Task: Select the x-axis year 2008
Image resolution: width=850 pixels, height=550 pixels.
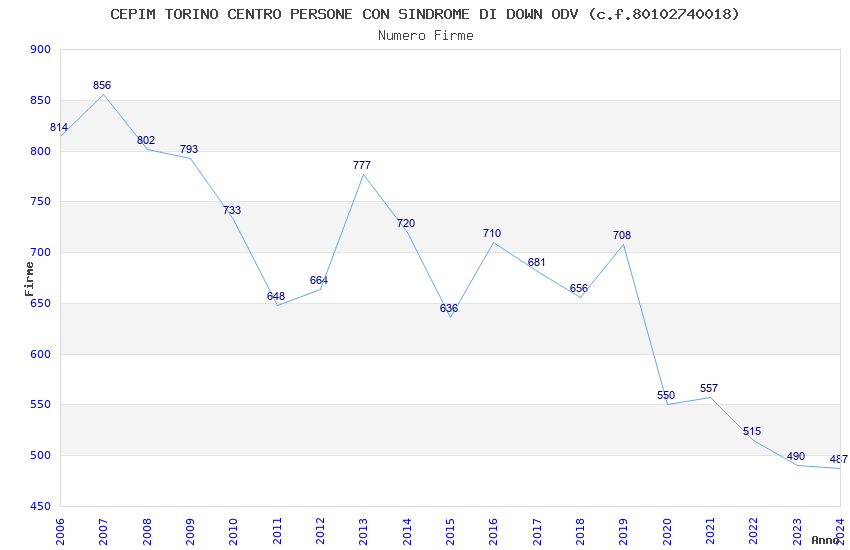Action: [146, 532]
